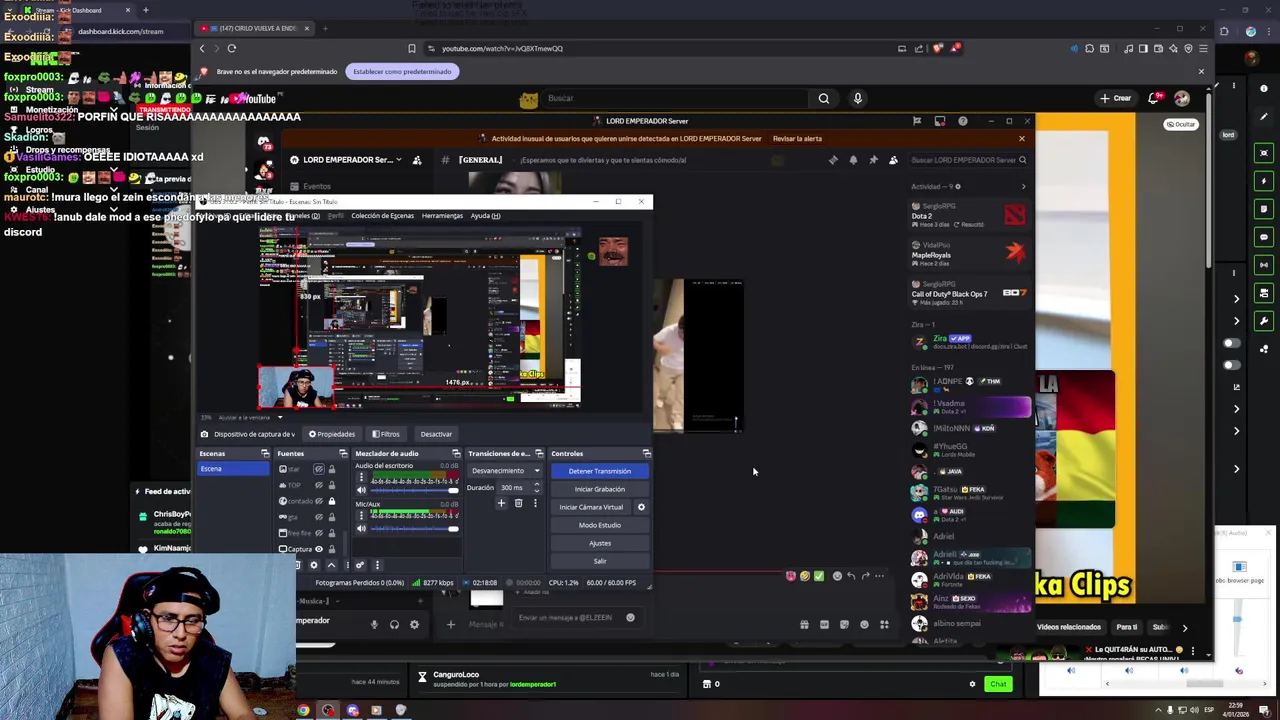Screen dimensions: 1280x720
Task: Open pinned messages in Discord
Action: (x=873, y=160)
